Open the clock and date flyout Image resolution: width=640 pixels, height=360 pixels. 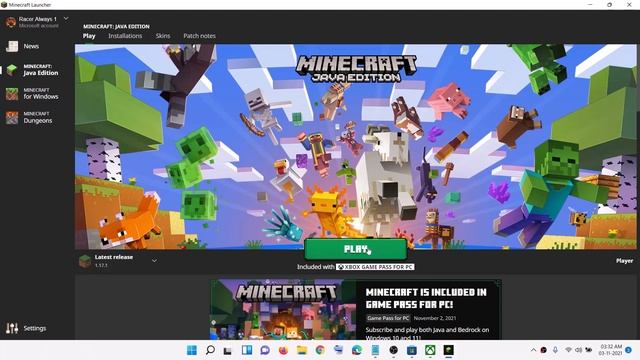click(611, 350)
